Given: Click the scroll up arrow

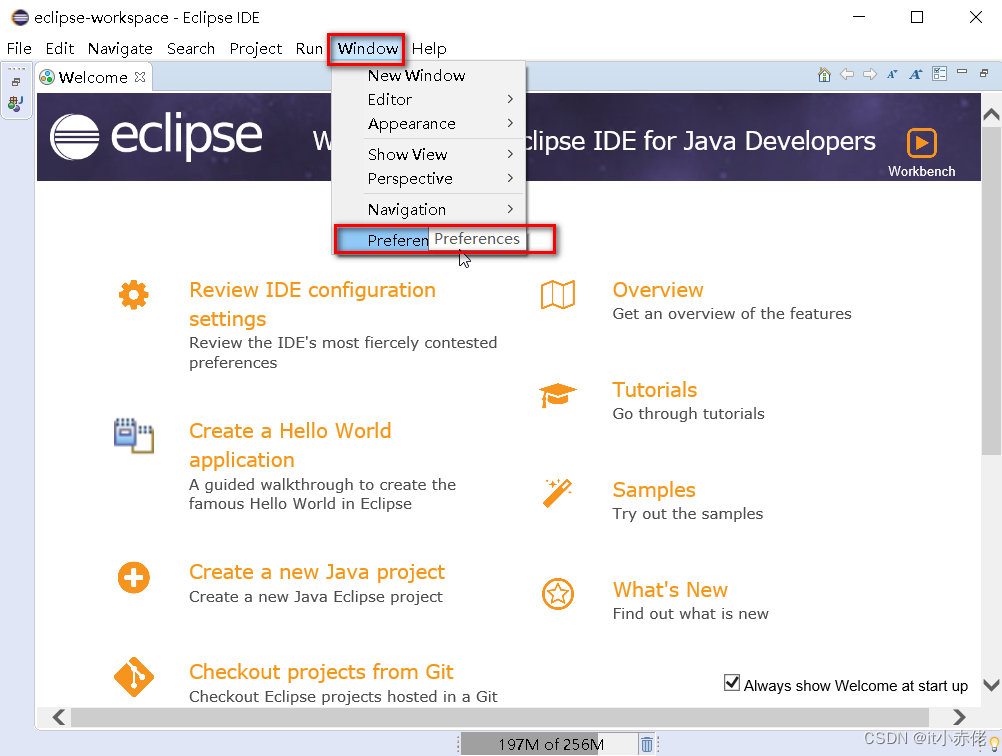Looking at the screenshot, I should coord(991,114).
